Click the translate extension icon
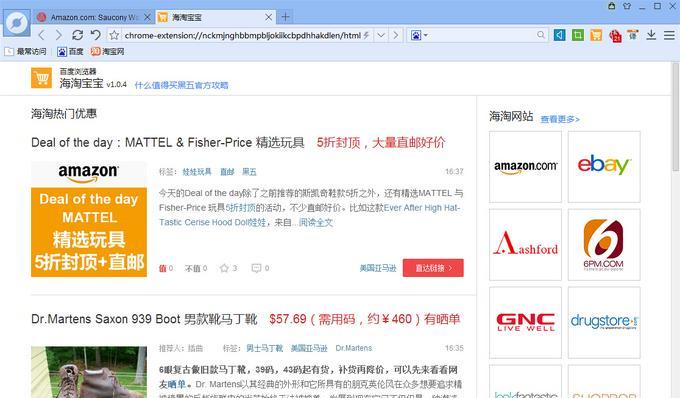Viewport: 680px width, 398px height. [633, 35]
